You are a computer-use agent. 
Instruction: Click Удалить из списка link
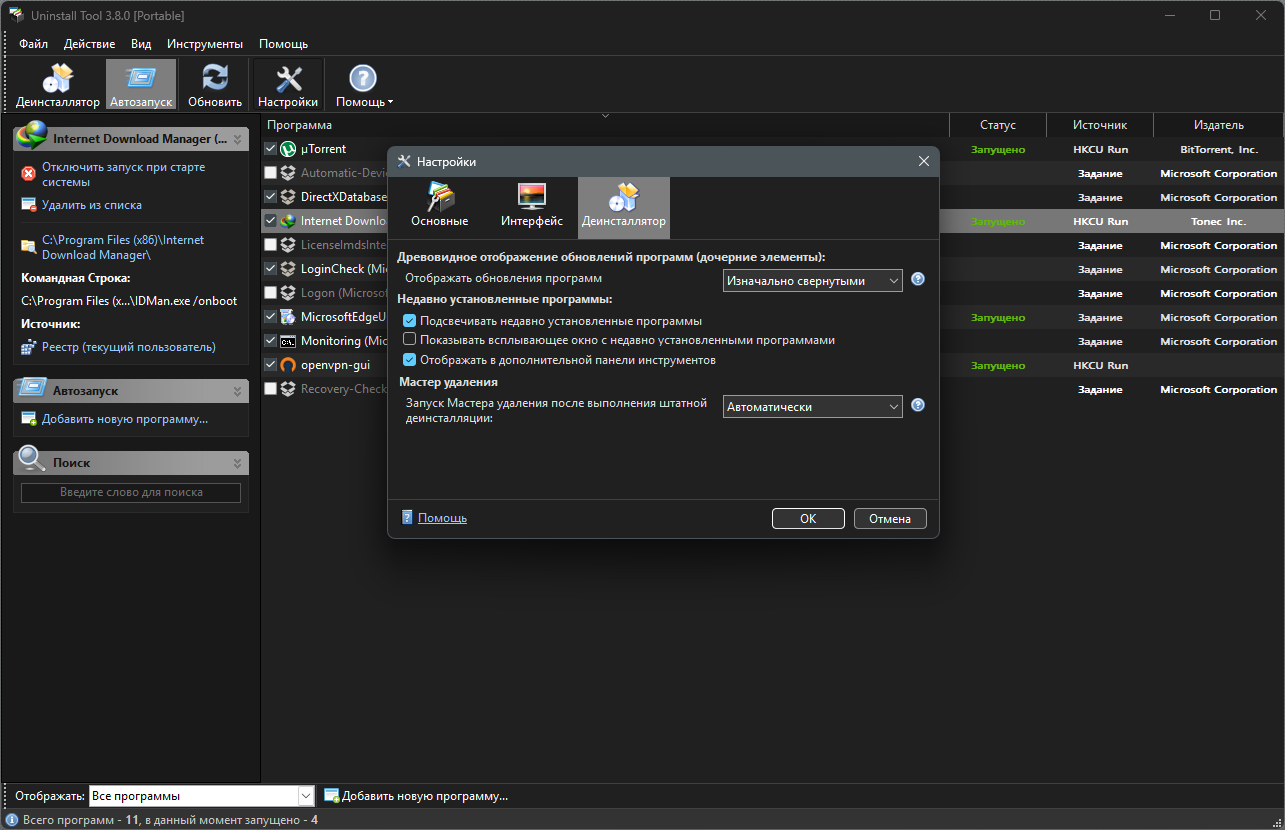(x=92, y=205)
